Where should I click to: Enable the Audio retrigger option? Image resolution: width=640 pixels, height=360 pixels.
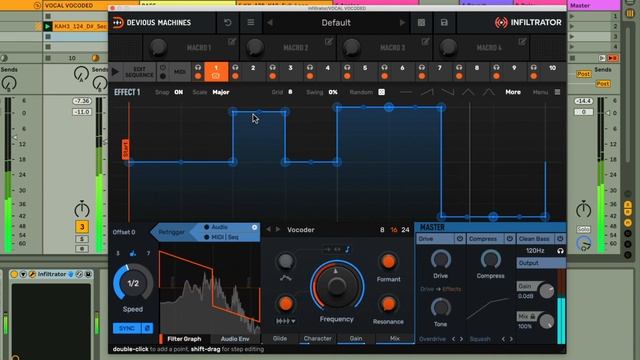216,227
